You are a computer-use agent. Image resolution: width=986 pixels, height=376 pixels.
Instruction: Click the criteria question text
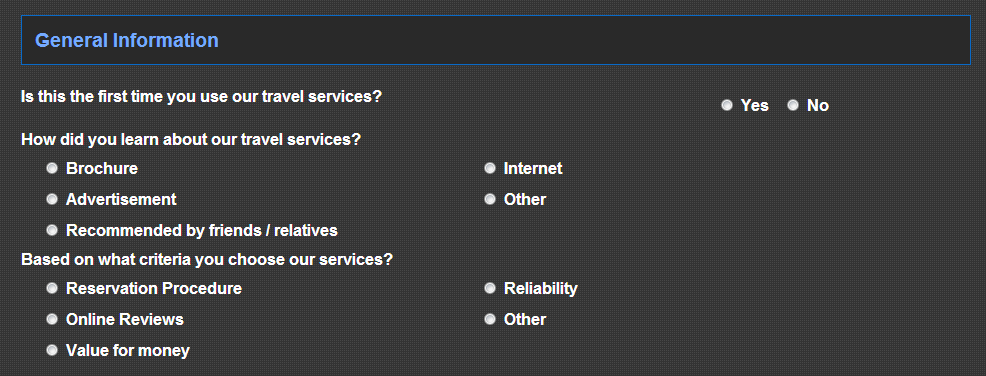207,259
